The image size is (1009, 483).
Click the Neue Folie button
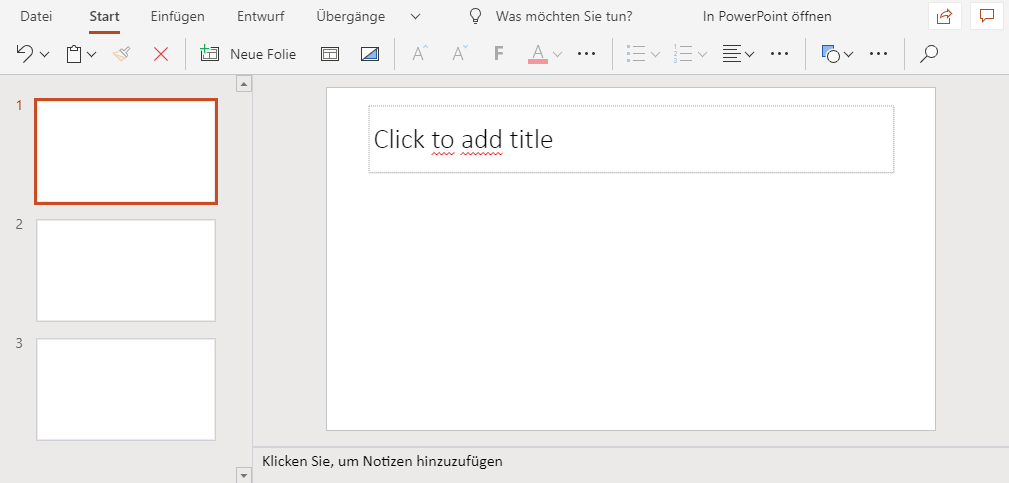249,54
